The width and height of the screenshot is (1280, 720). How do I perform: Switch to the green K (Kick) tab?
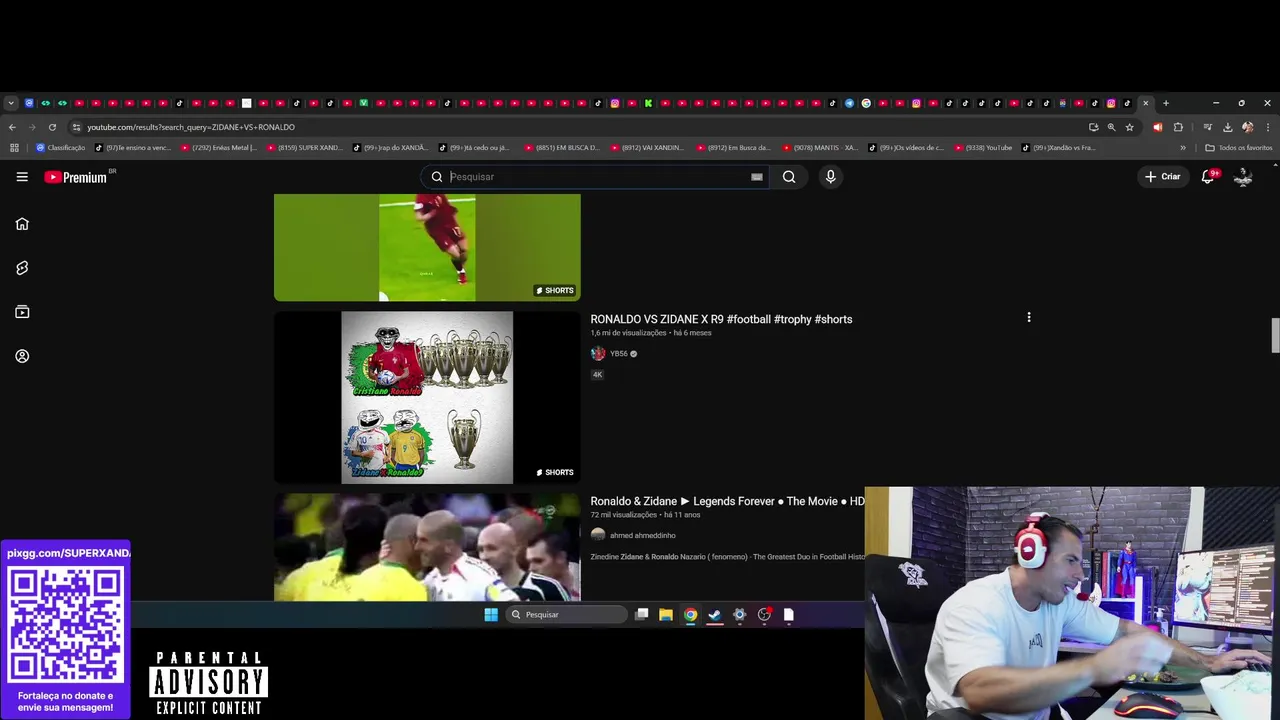click(x=648, y=103)
